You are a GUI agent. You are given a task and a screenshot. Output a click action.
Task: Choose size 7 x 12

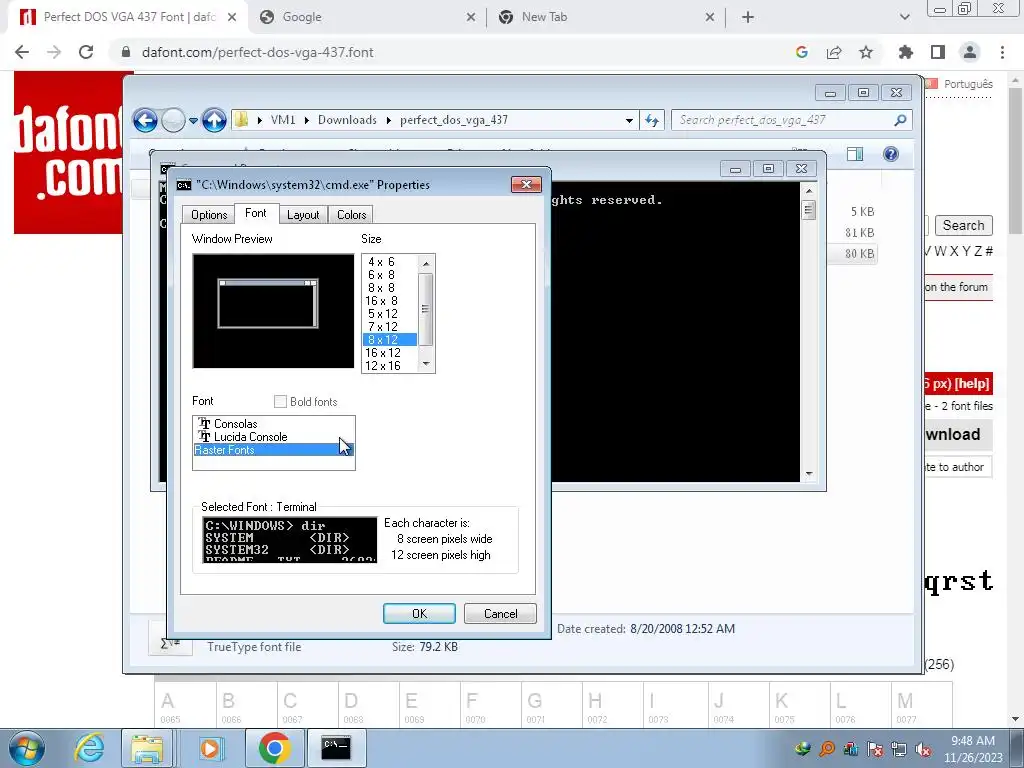(390, 327)
